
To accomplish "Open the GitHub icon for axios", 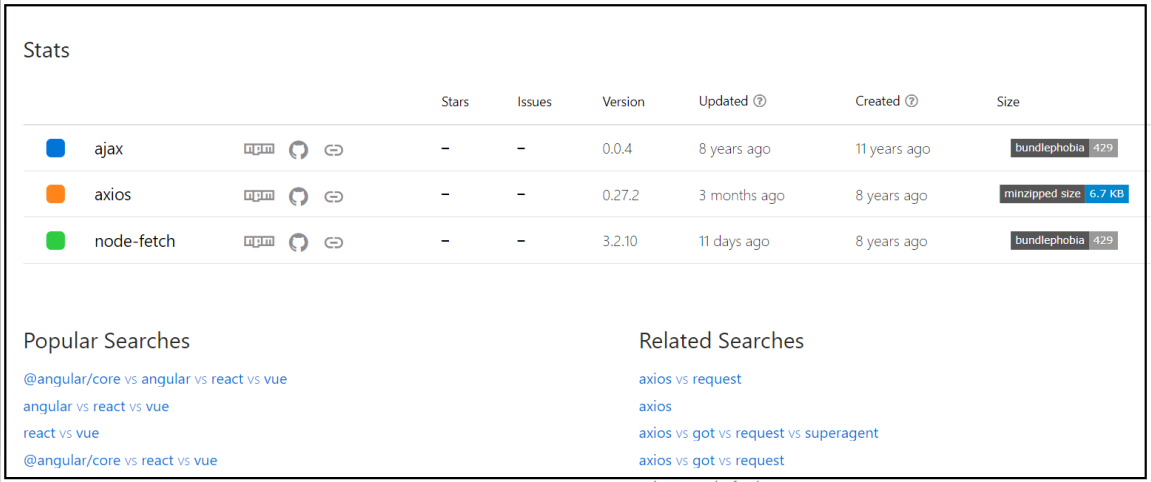I will click(x=298, y=196).
